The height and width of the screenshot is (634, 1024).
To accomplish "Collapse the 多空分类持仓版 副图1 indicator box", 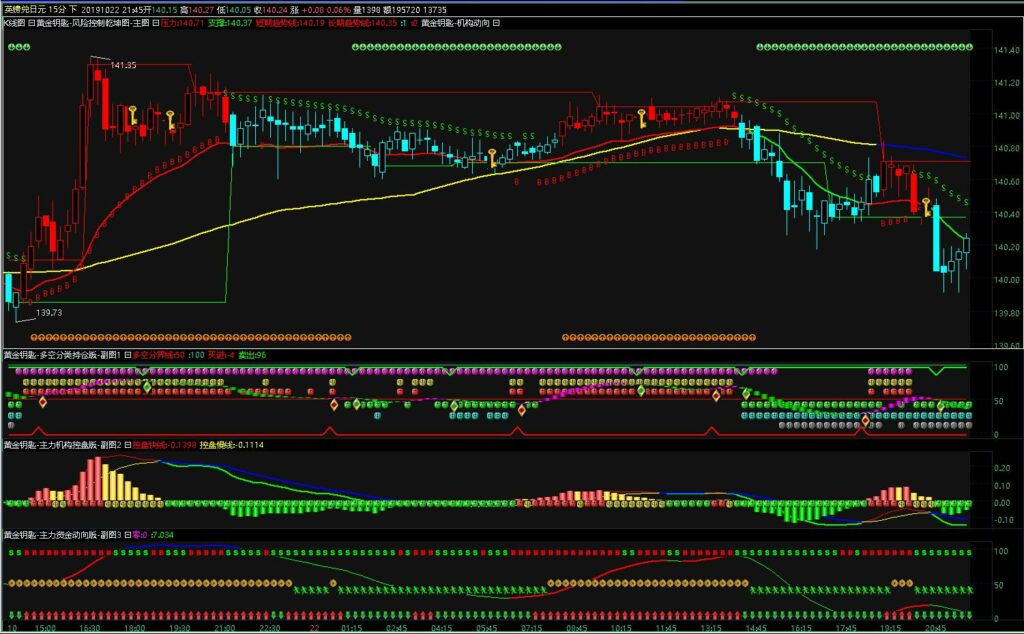I will pos(126,355).
